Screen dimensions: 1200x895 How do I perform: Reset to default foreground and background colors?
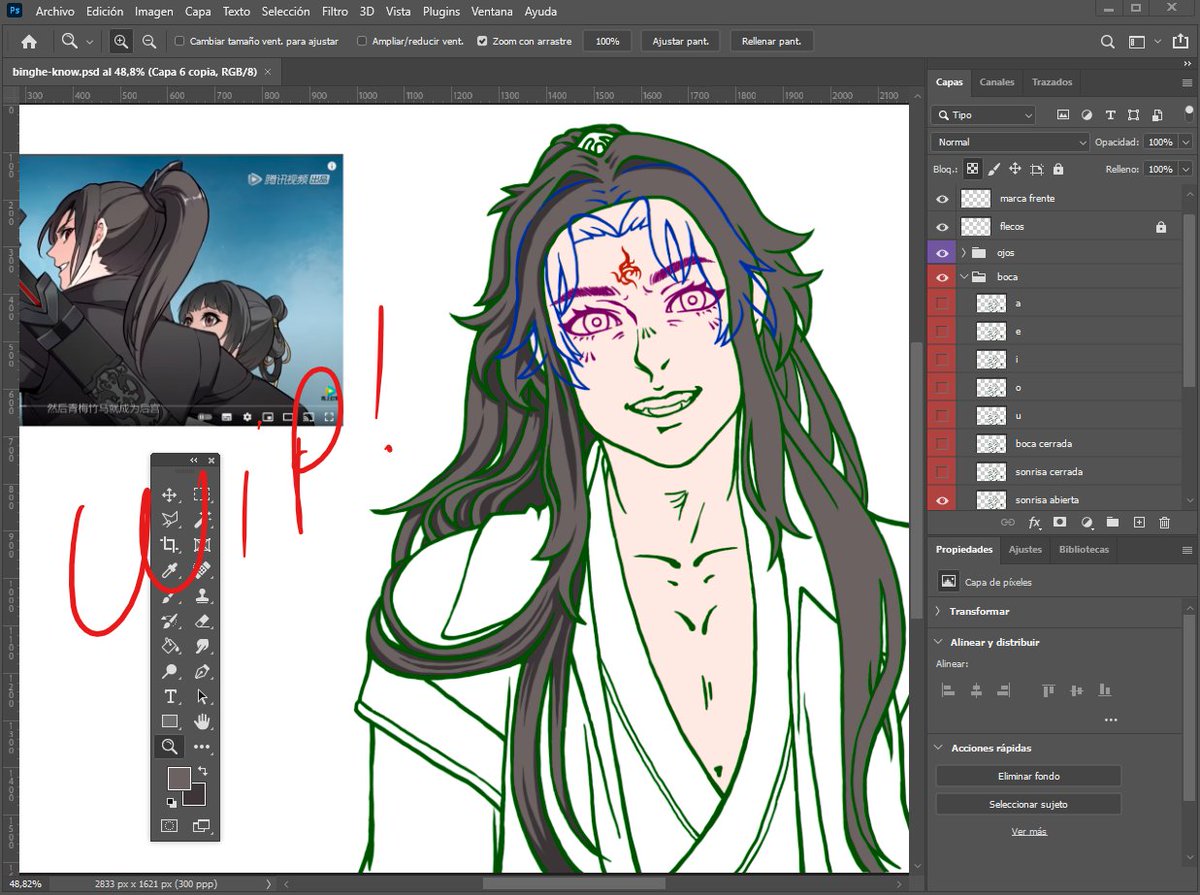click(x=171, y=802)
